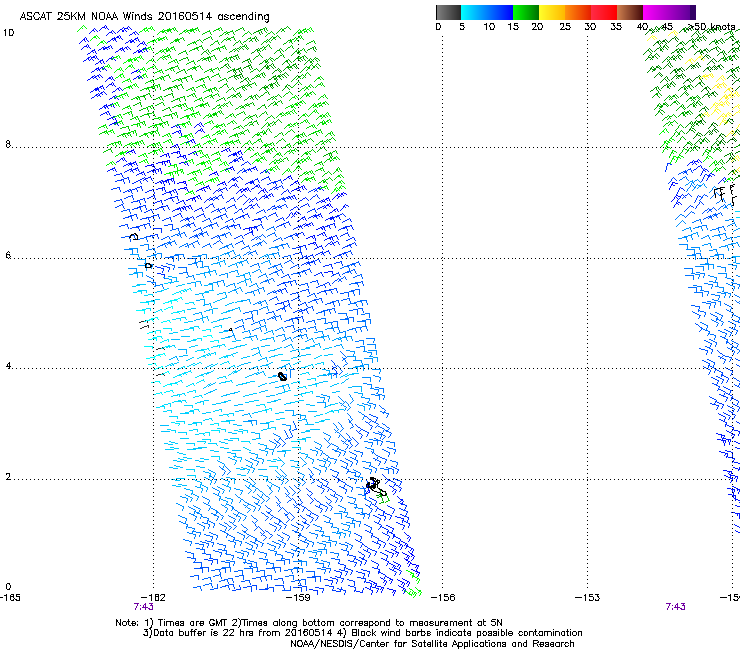Screen dimensions: 740x650
Task: Click the latitude axis label '0' at bottom left
Action: (x=8, y=587)
